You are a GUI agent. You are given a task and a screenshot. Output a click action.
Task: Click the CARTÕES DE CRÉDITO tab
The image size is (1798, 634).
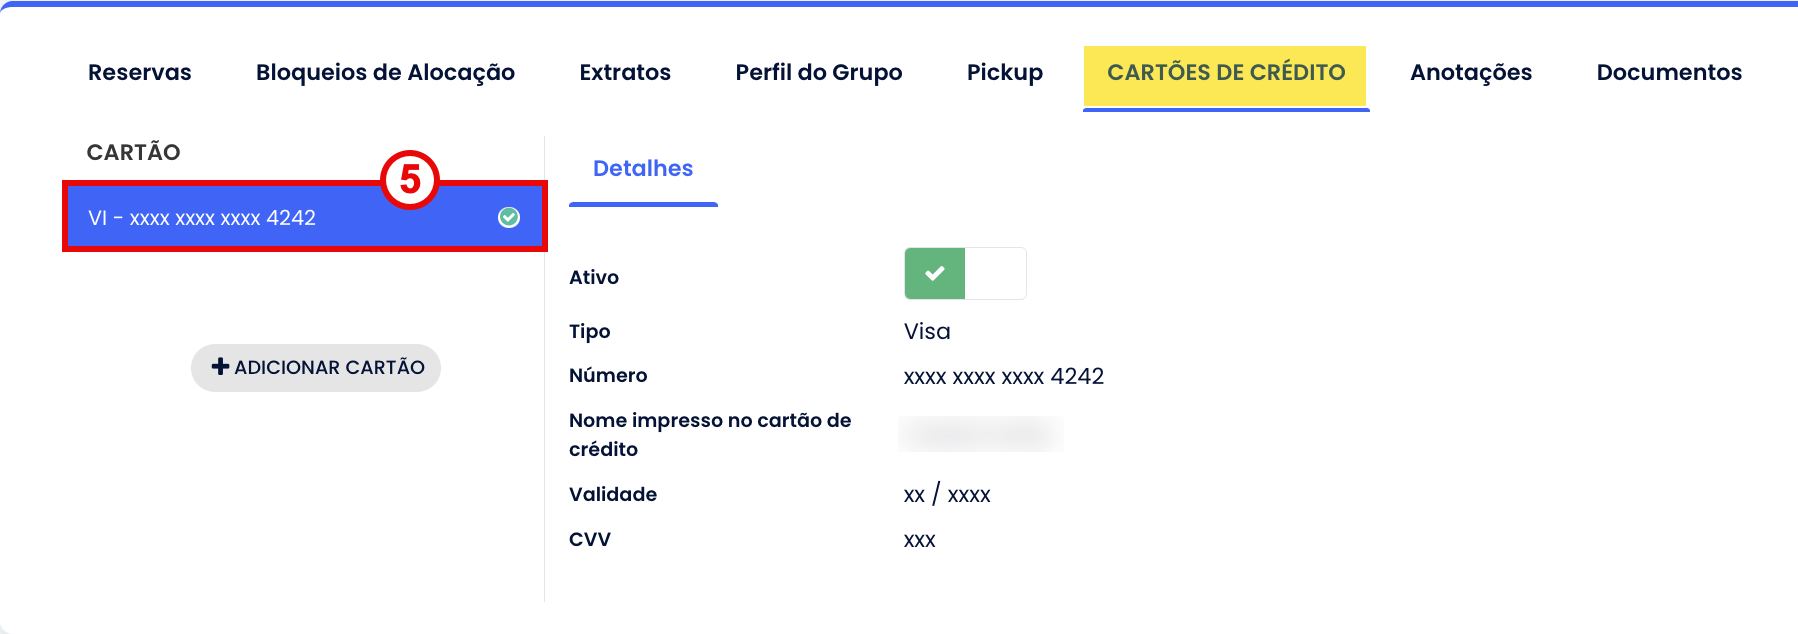(1226, 73)
